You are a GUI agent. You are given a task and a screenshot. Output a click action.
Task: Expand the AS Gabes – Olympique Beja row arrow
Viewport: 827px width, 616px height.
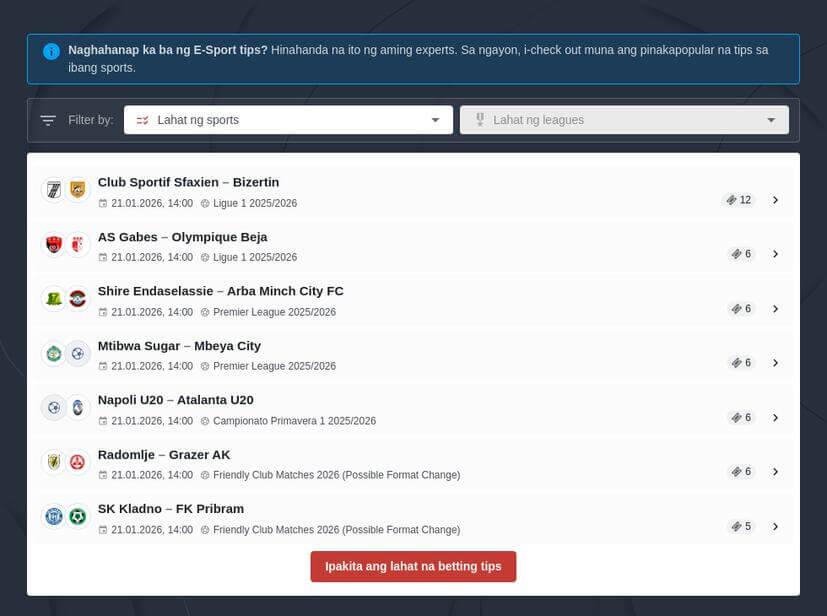coord(775,254)
